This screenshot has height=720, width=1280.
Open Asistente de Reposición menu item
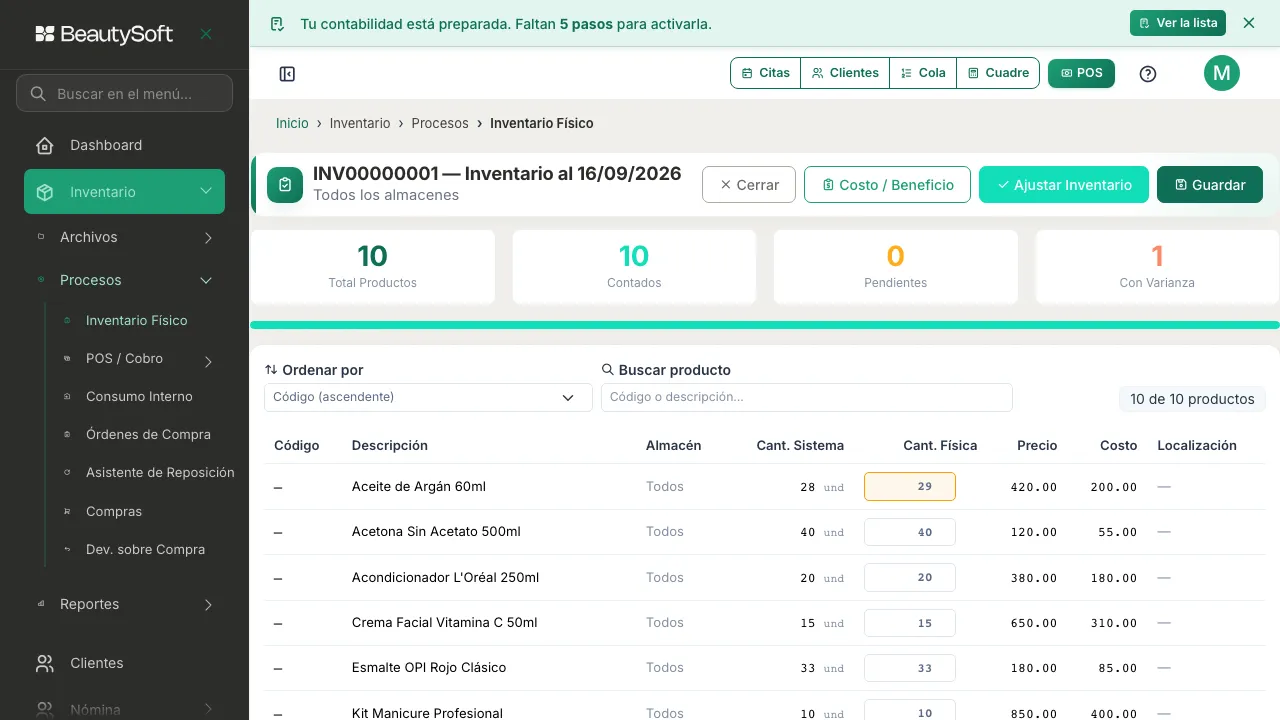tap(160, 473)
